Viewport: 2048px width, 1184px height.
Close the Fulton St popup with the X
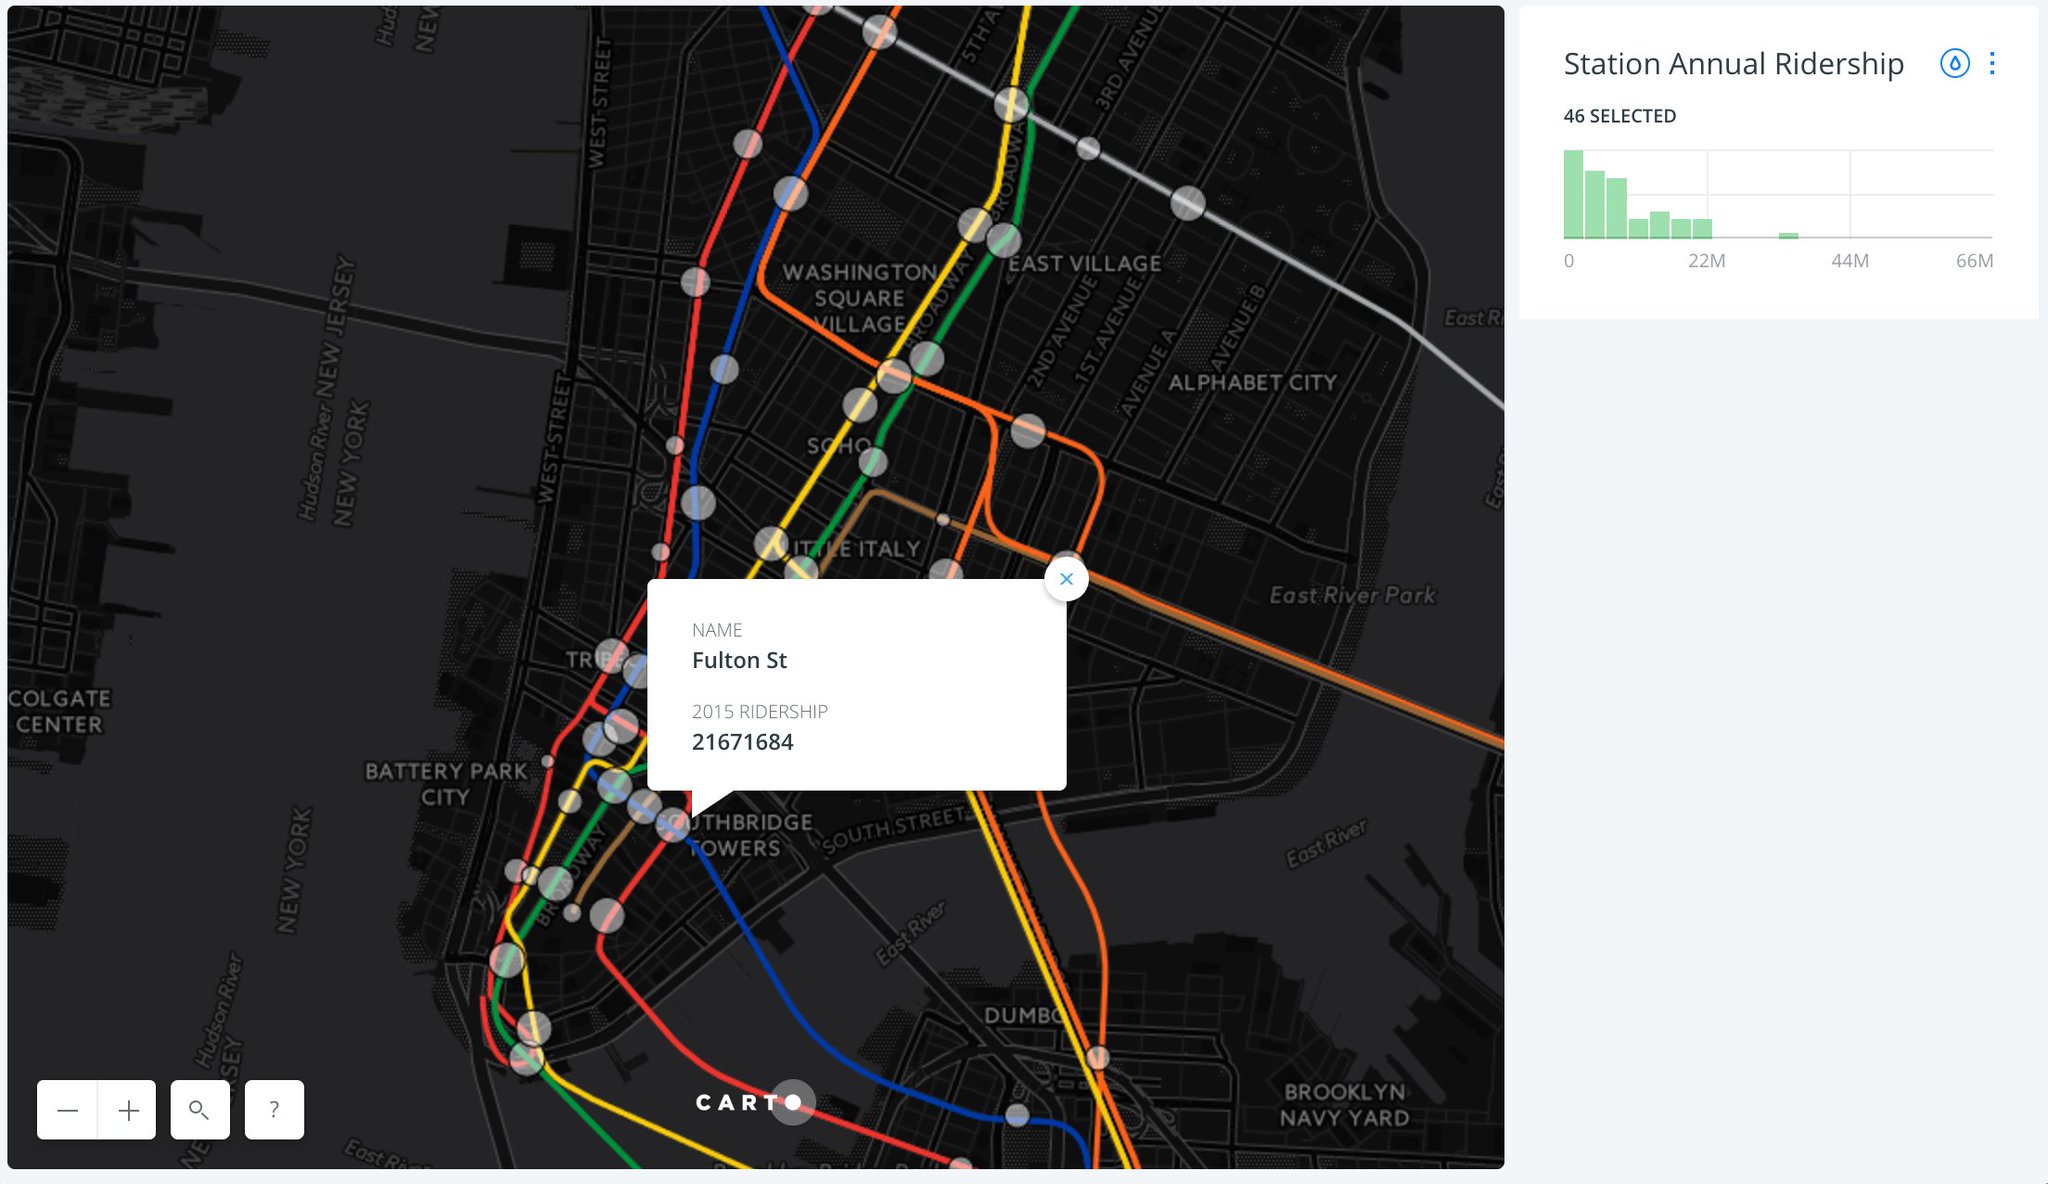pos(1066,579)
